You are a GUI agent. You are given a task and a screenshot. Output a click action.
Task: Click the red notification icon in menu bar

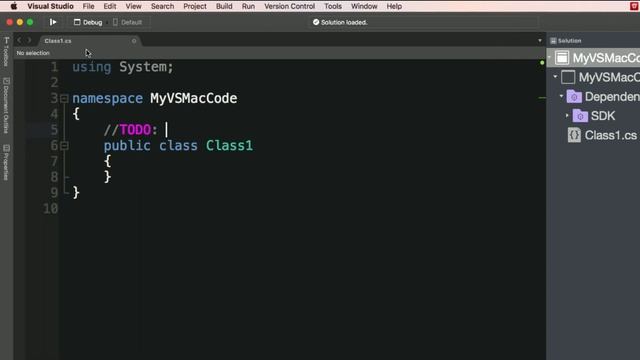point(634,6)
